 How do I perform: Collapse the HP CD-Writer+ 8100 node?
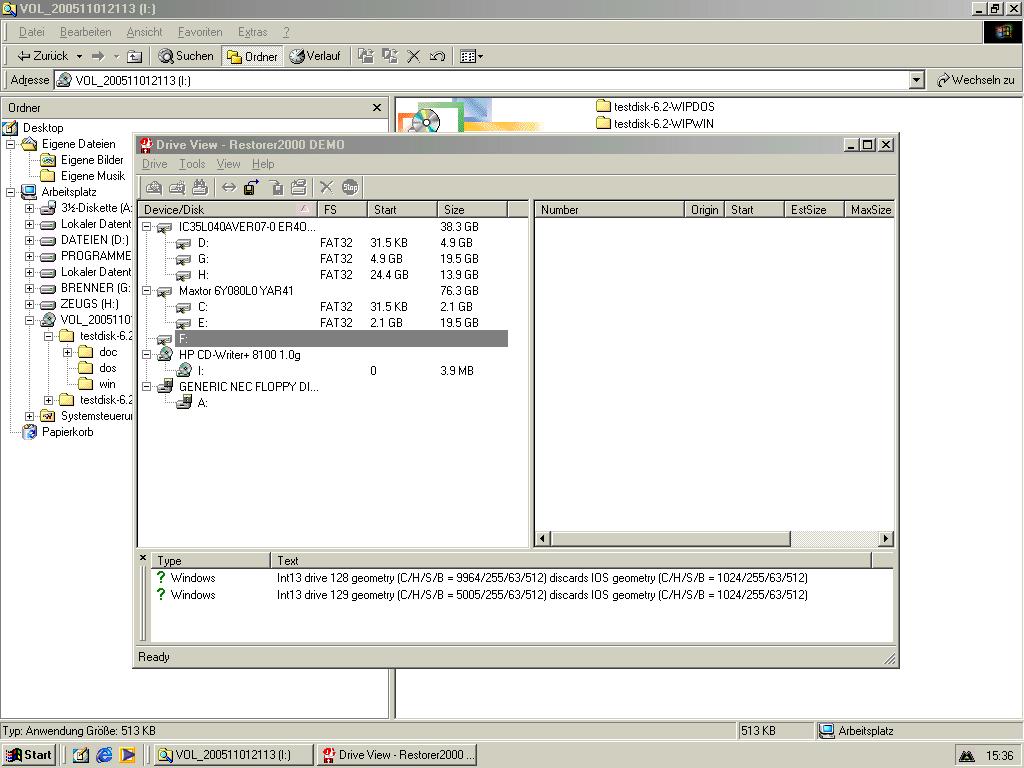[x=147, y=355]
